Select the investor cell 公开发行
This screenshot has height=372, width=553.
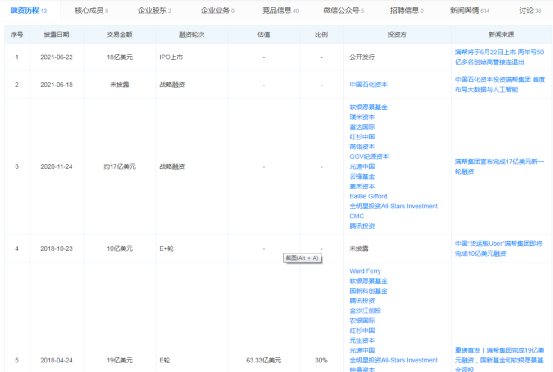pyautogui.click(x=362, y=57)
